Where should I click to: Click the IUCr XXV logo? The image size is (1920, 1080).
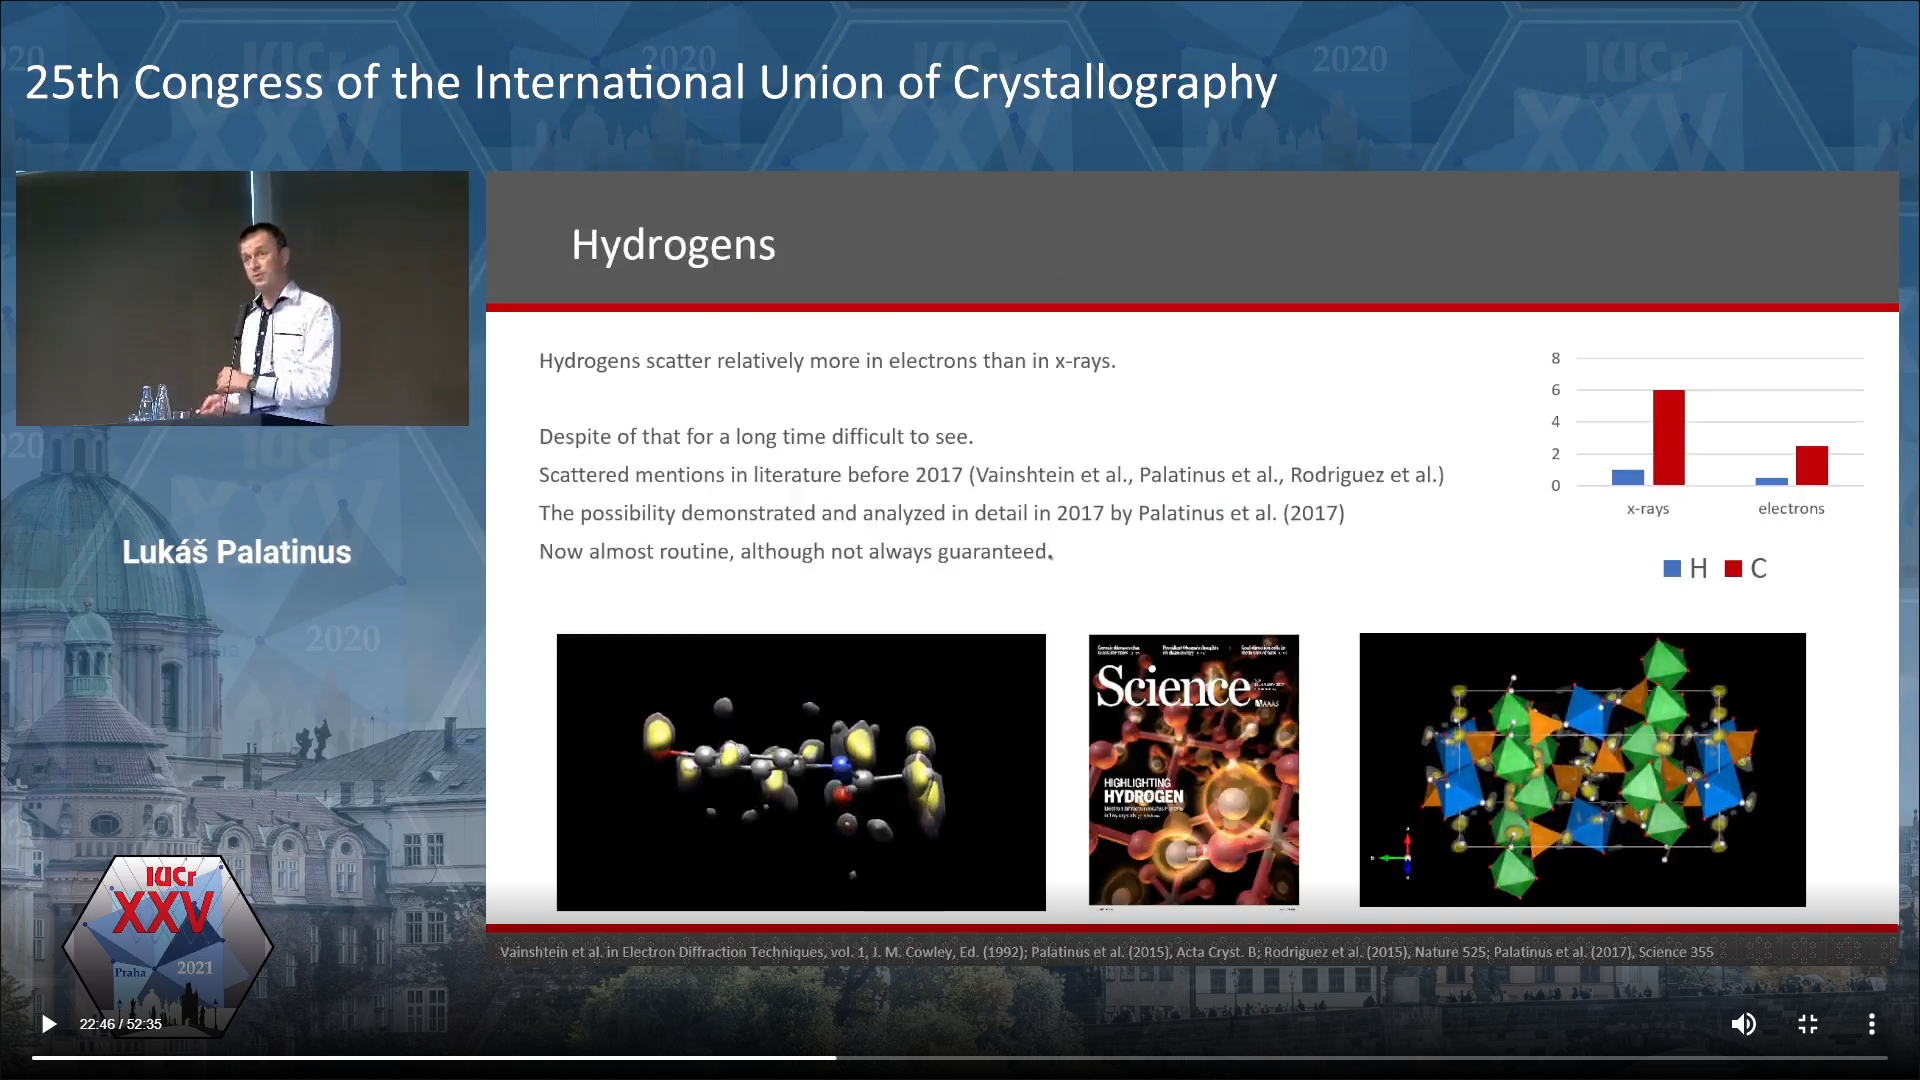[168, 945]
